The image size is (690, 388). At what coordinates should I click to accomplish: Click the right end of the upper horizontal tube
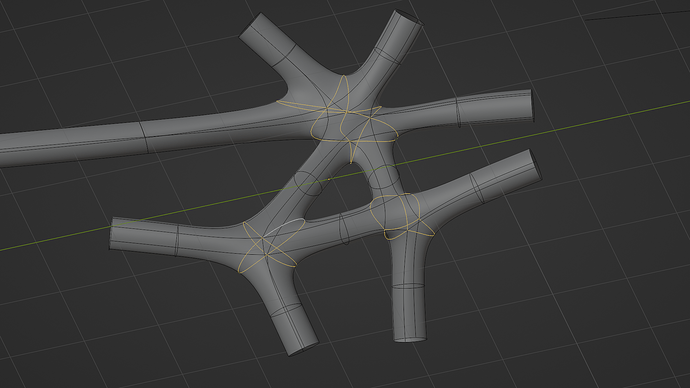(532, 106)
